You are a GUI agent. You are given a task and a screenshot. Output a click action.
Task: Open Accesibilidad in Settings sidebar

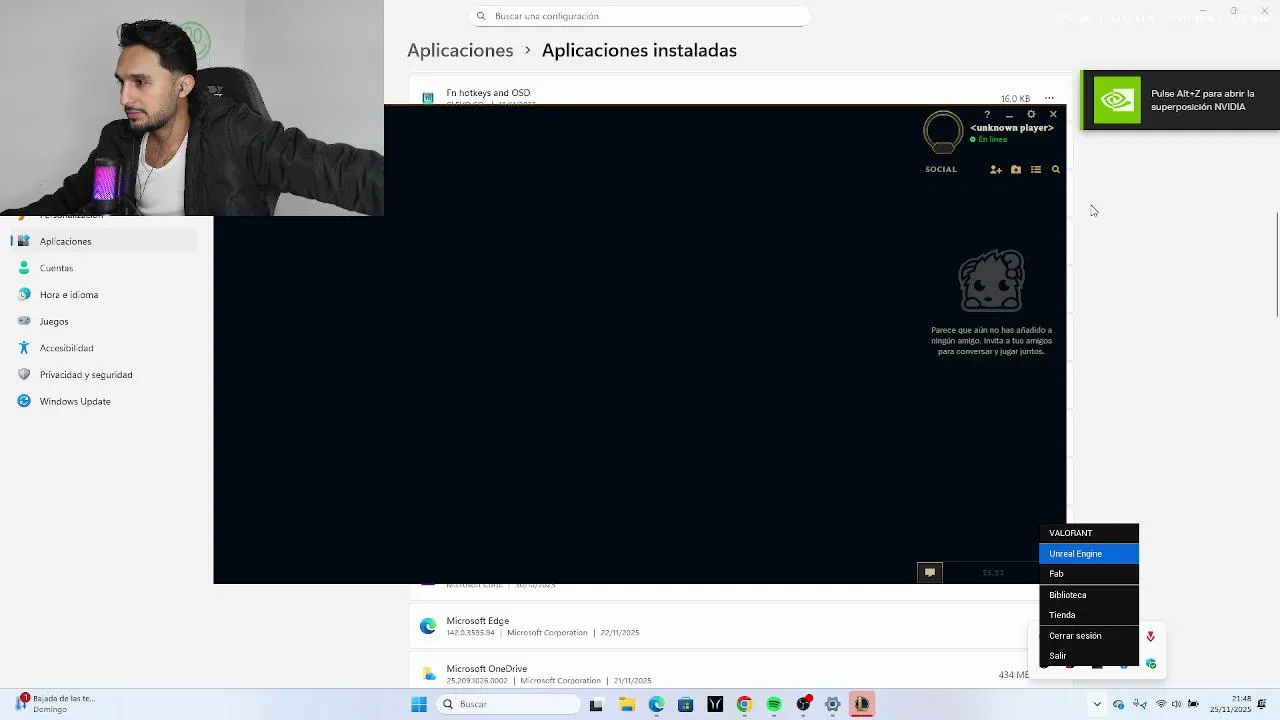click(x=106, y=348)
